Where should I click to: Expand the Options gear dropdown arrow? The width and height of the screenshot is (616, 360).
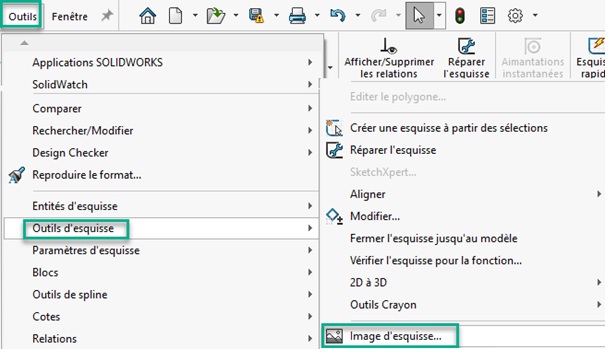(535, 16)
